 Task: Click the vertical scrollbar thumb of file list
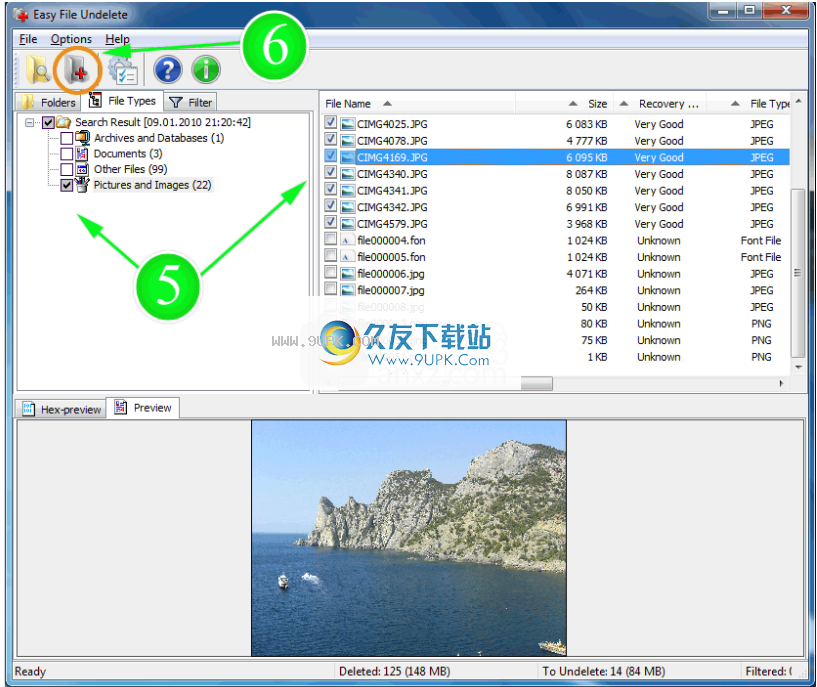pyautogui.click(x=797, y=273)
